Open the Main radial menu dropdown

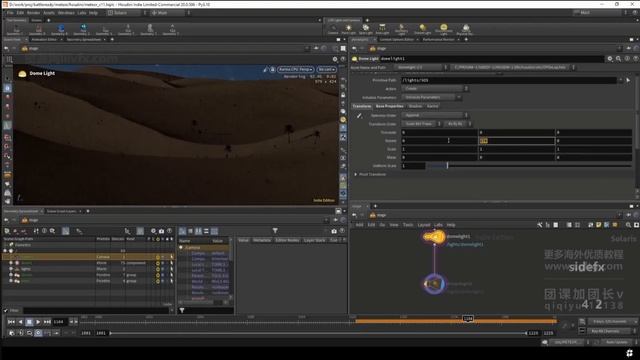[169, 13]
